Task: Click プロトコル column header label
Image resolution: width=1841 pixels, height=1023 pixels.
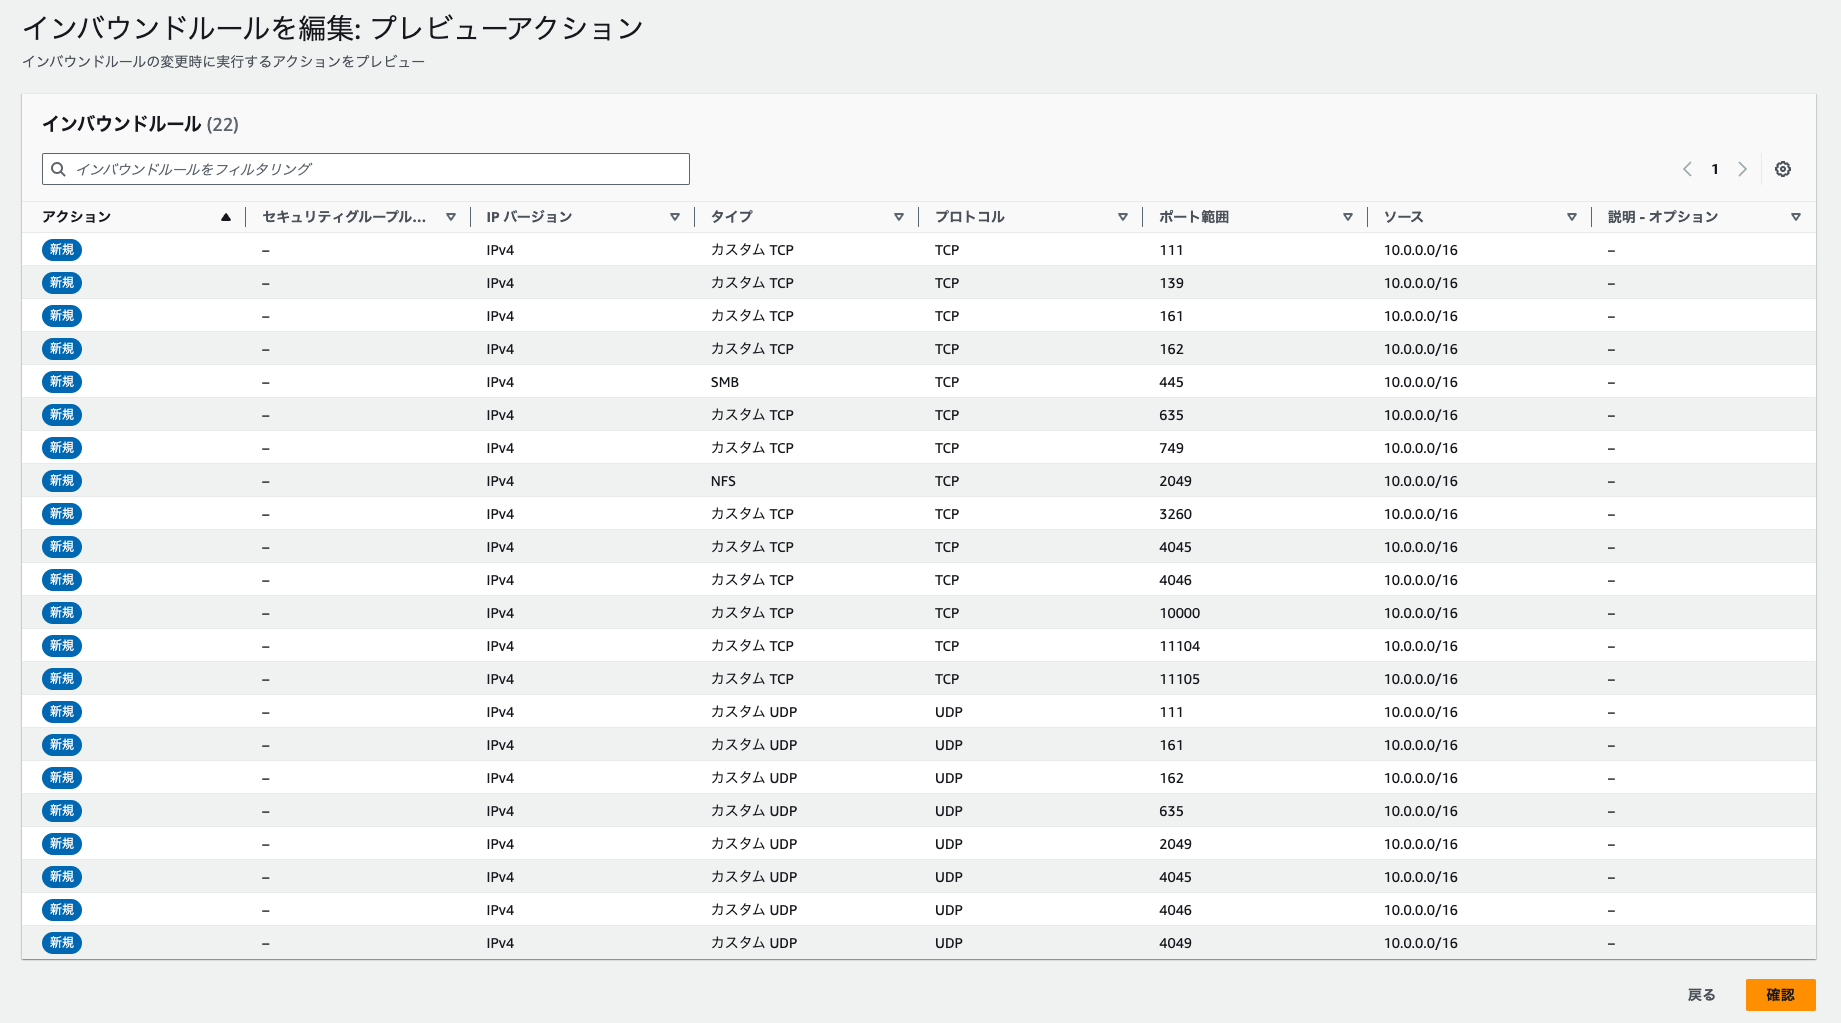Action: (x=970, y=217)
